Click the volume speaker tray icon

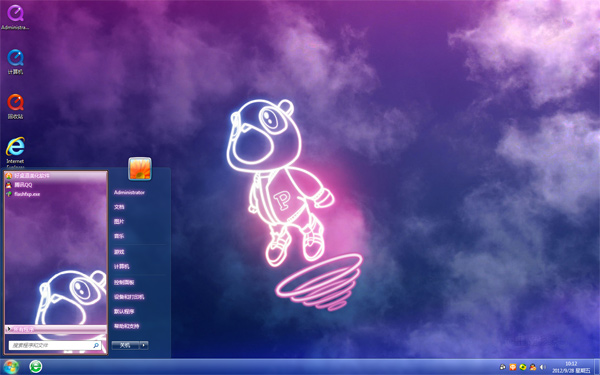[x=543, y=367]
